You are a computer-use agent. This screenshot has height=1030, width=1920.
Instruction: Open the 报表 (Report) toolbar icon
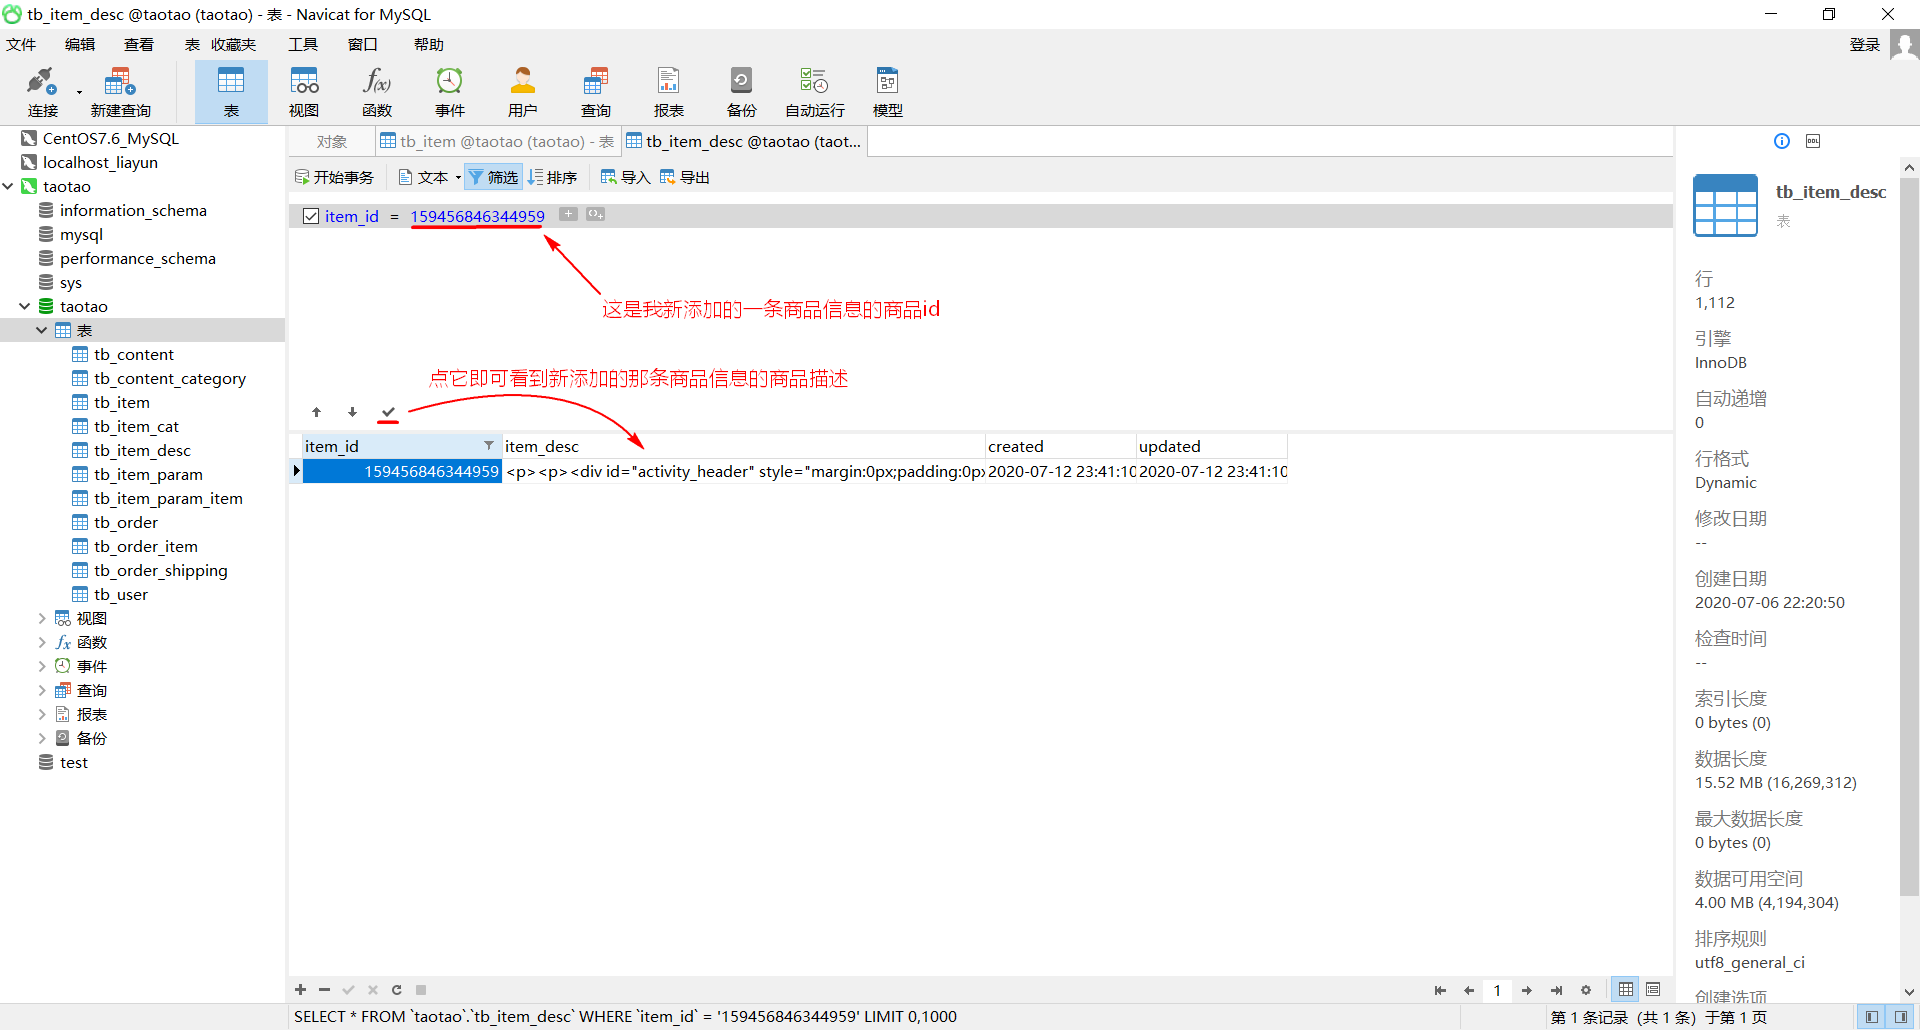[669, 92]
